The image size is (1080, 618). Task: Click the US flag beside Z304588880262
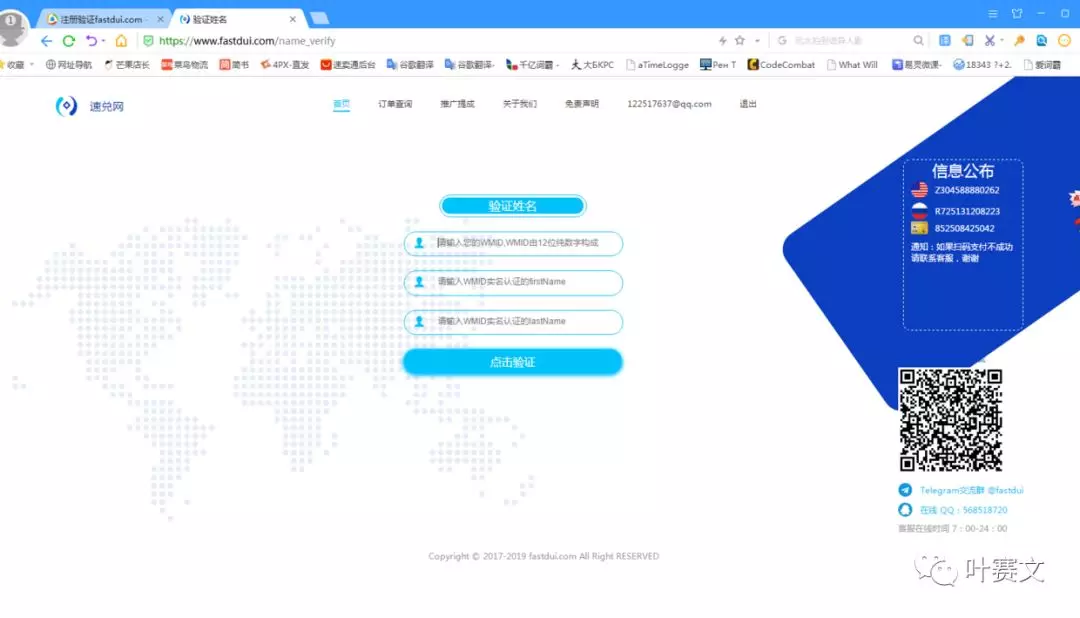pyautogui.click(x=920, y=188)
